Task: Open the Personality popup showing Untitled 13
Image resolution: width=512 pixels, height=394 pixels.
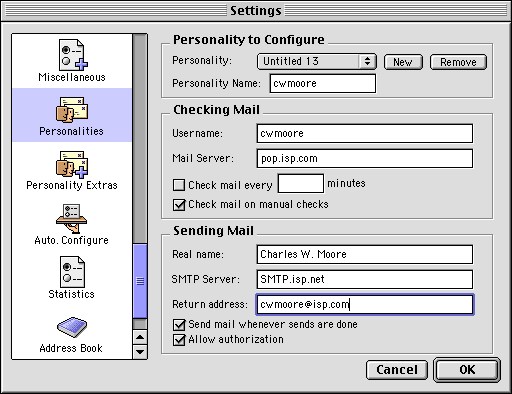Action: click(x=317, y=61)
